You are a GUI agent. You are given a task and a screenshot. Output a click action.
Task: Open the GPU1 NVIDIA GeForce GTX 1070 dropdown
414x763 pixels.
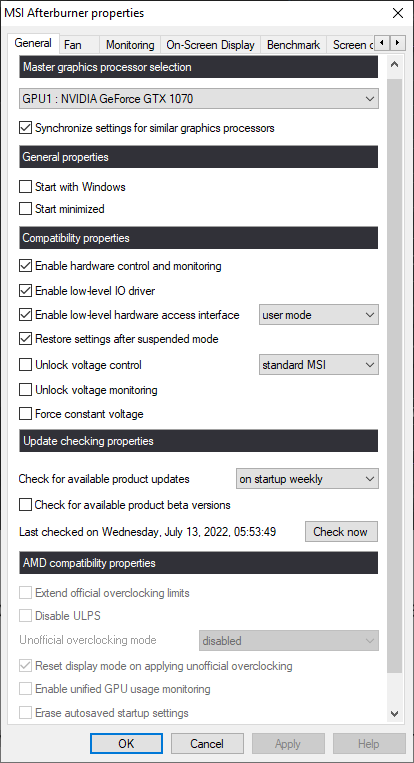(199, 99)
